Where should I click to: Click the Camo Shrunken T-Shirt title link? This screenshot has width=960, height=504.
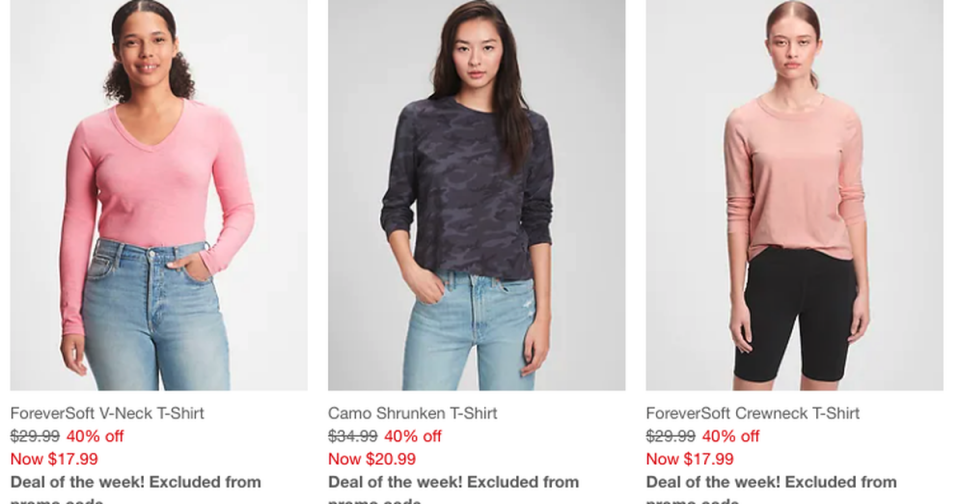tap(412, 413)
